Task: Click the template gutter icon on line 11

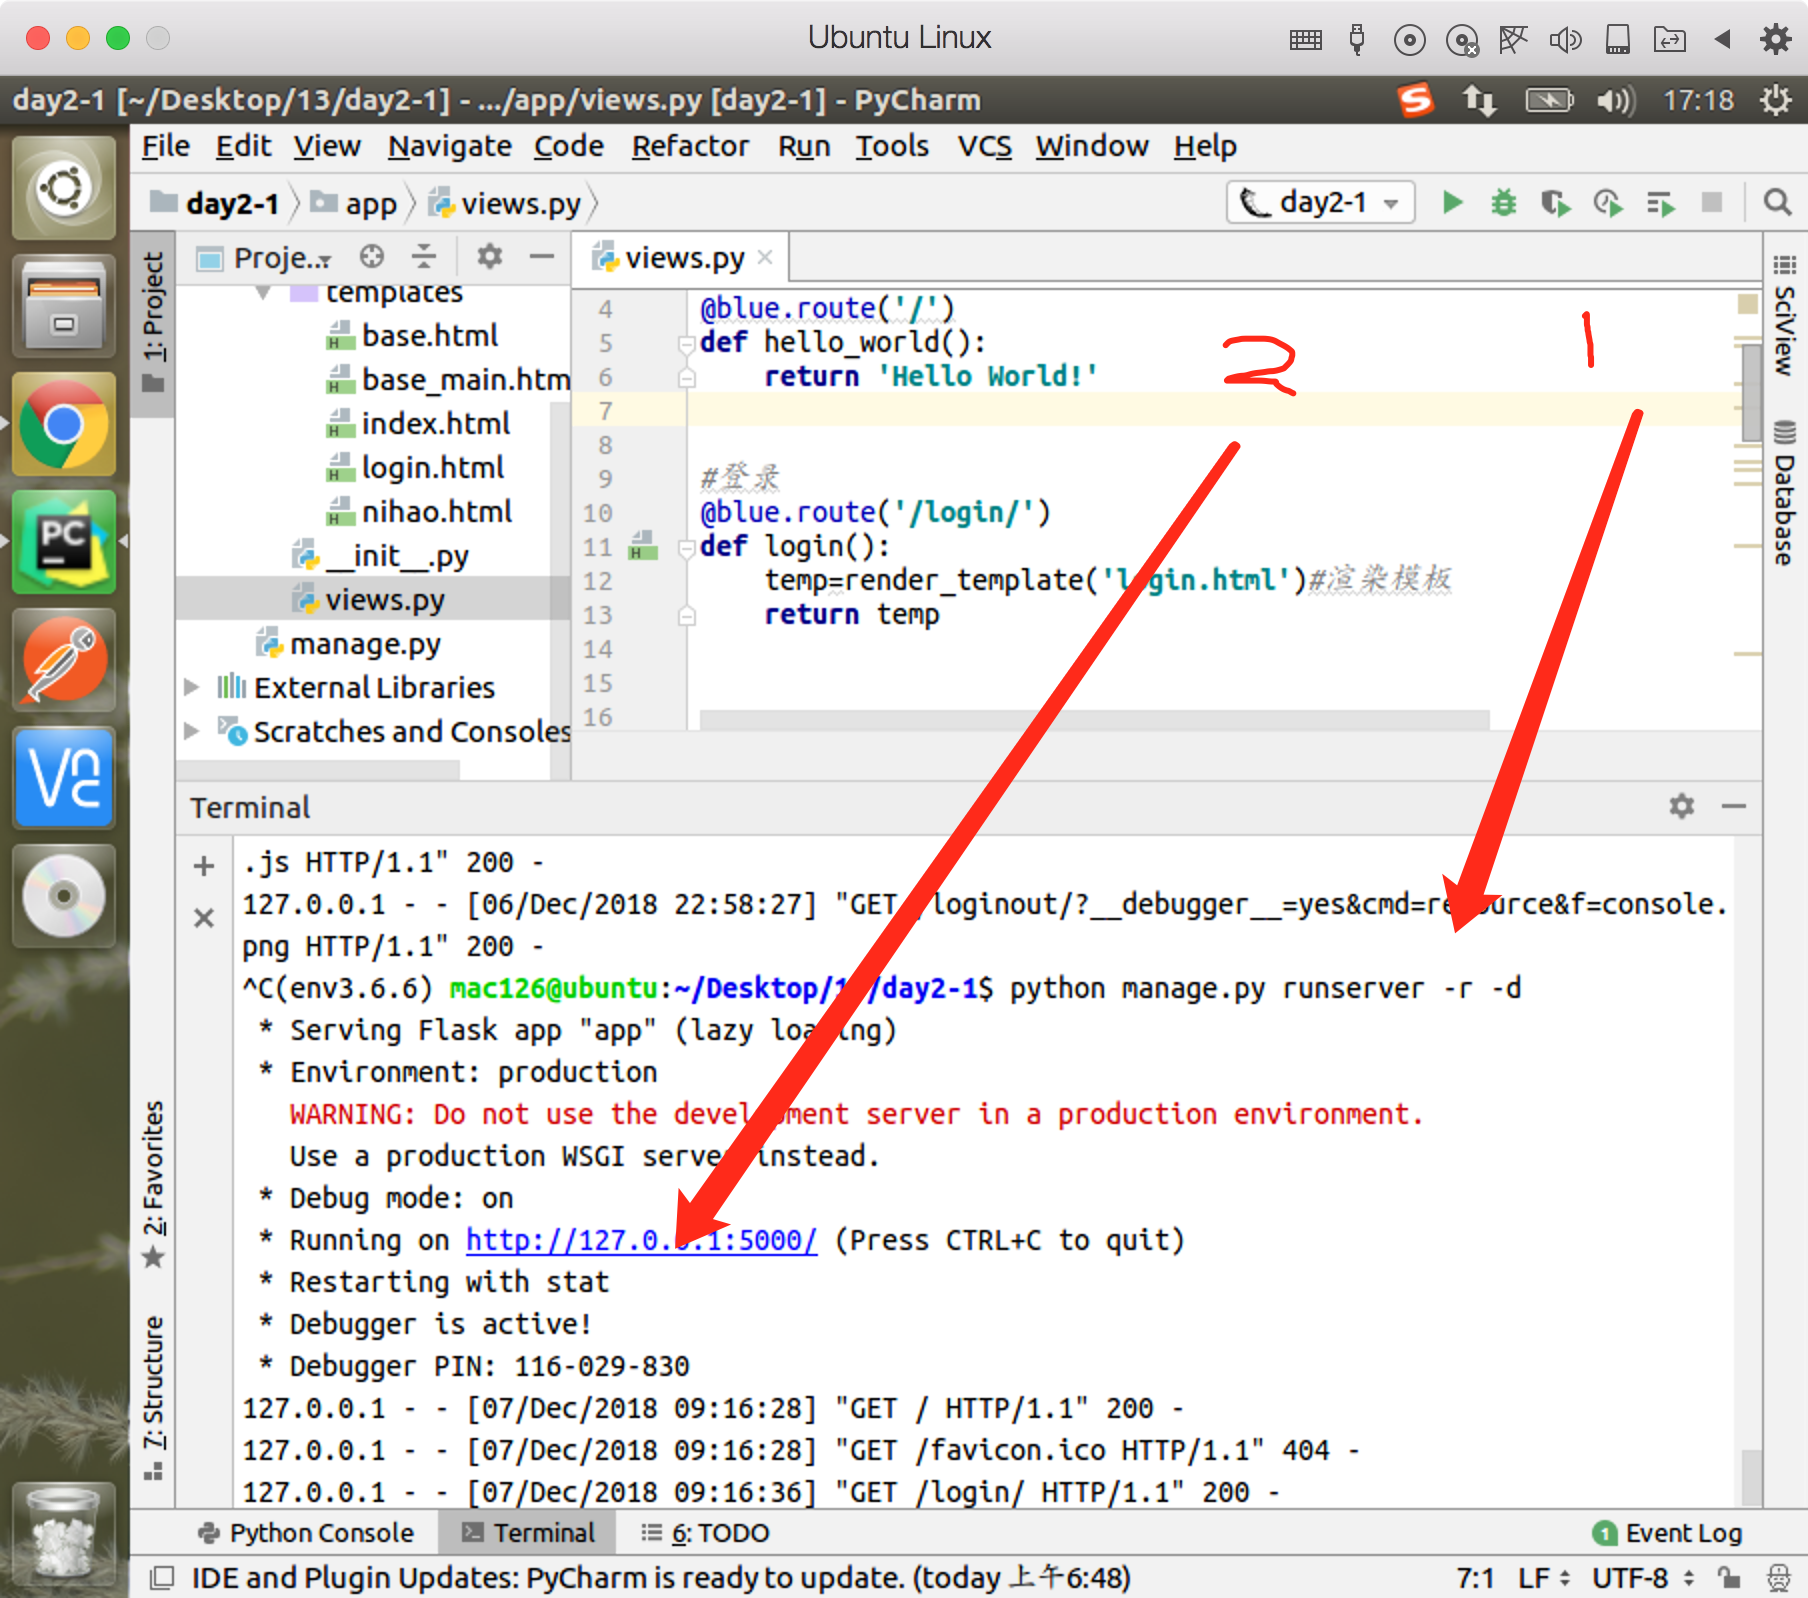Action: 643,546
